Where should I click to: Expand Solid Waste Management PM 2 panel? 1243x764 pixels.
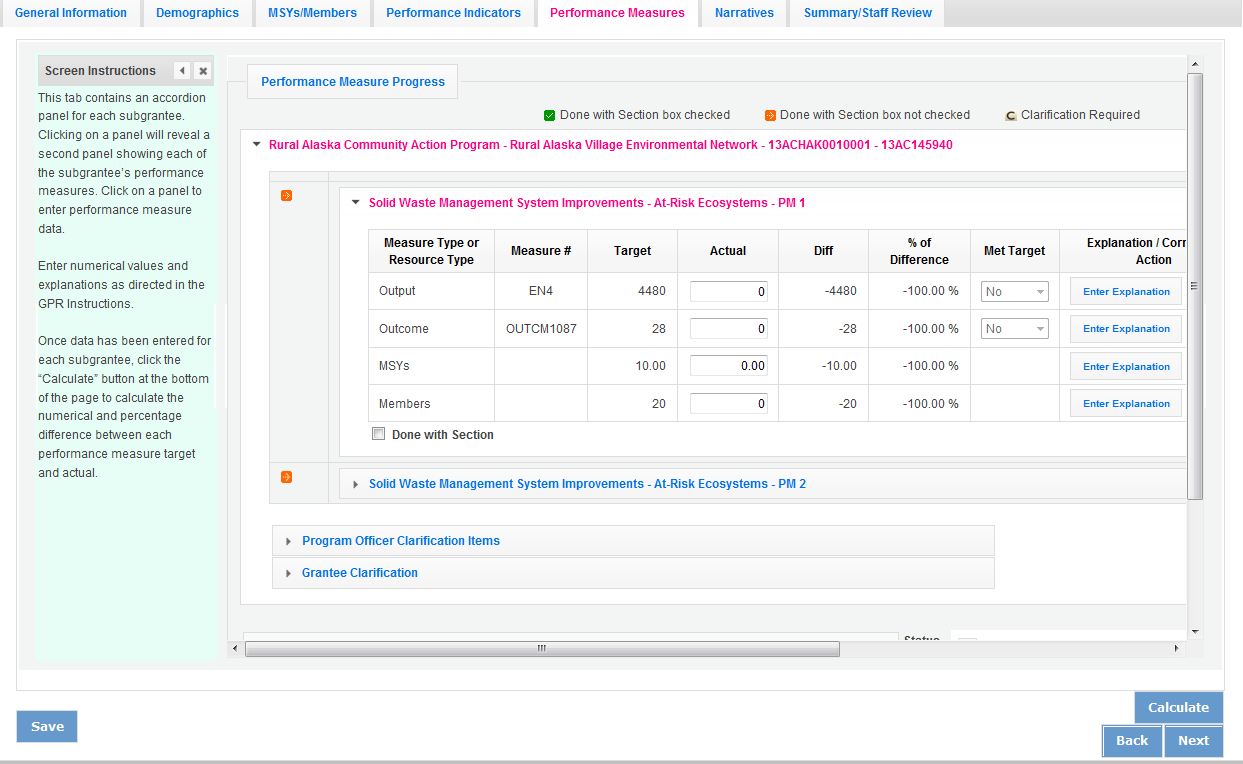tap(586, 484)
